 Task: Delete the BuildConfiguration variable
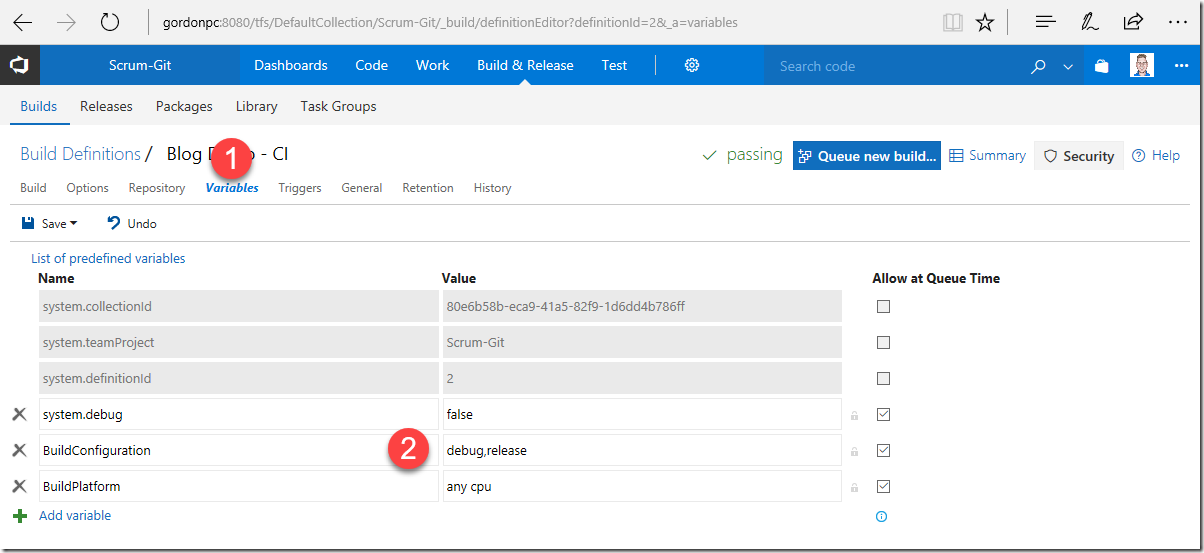19,450
